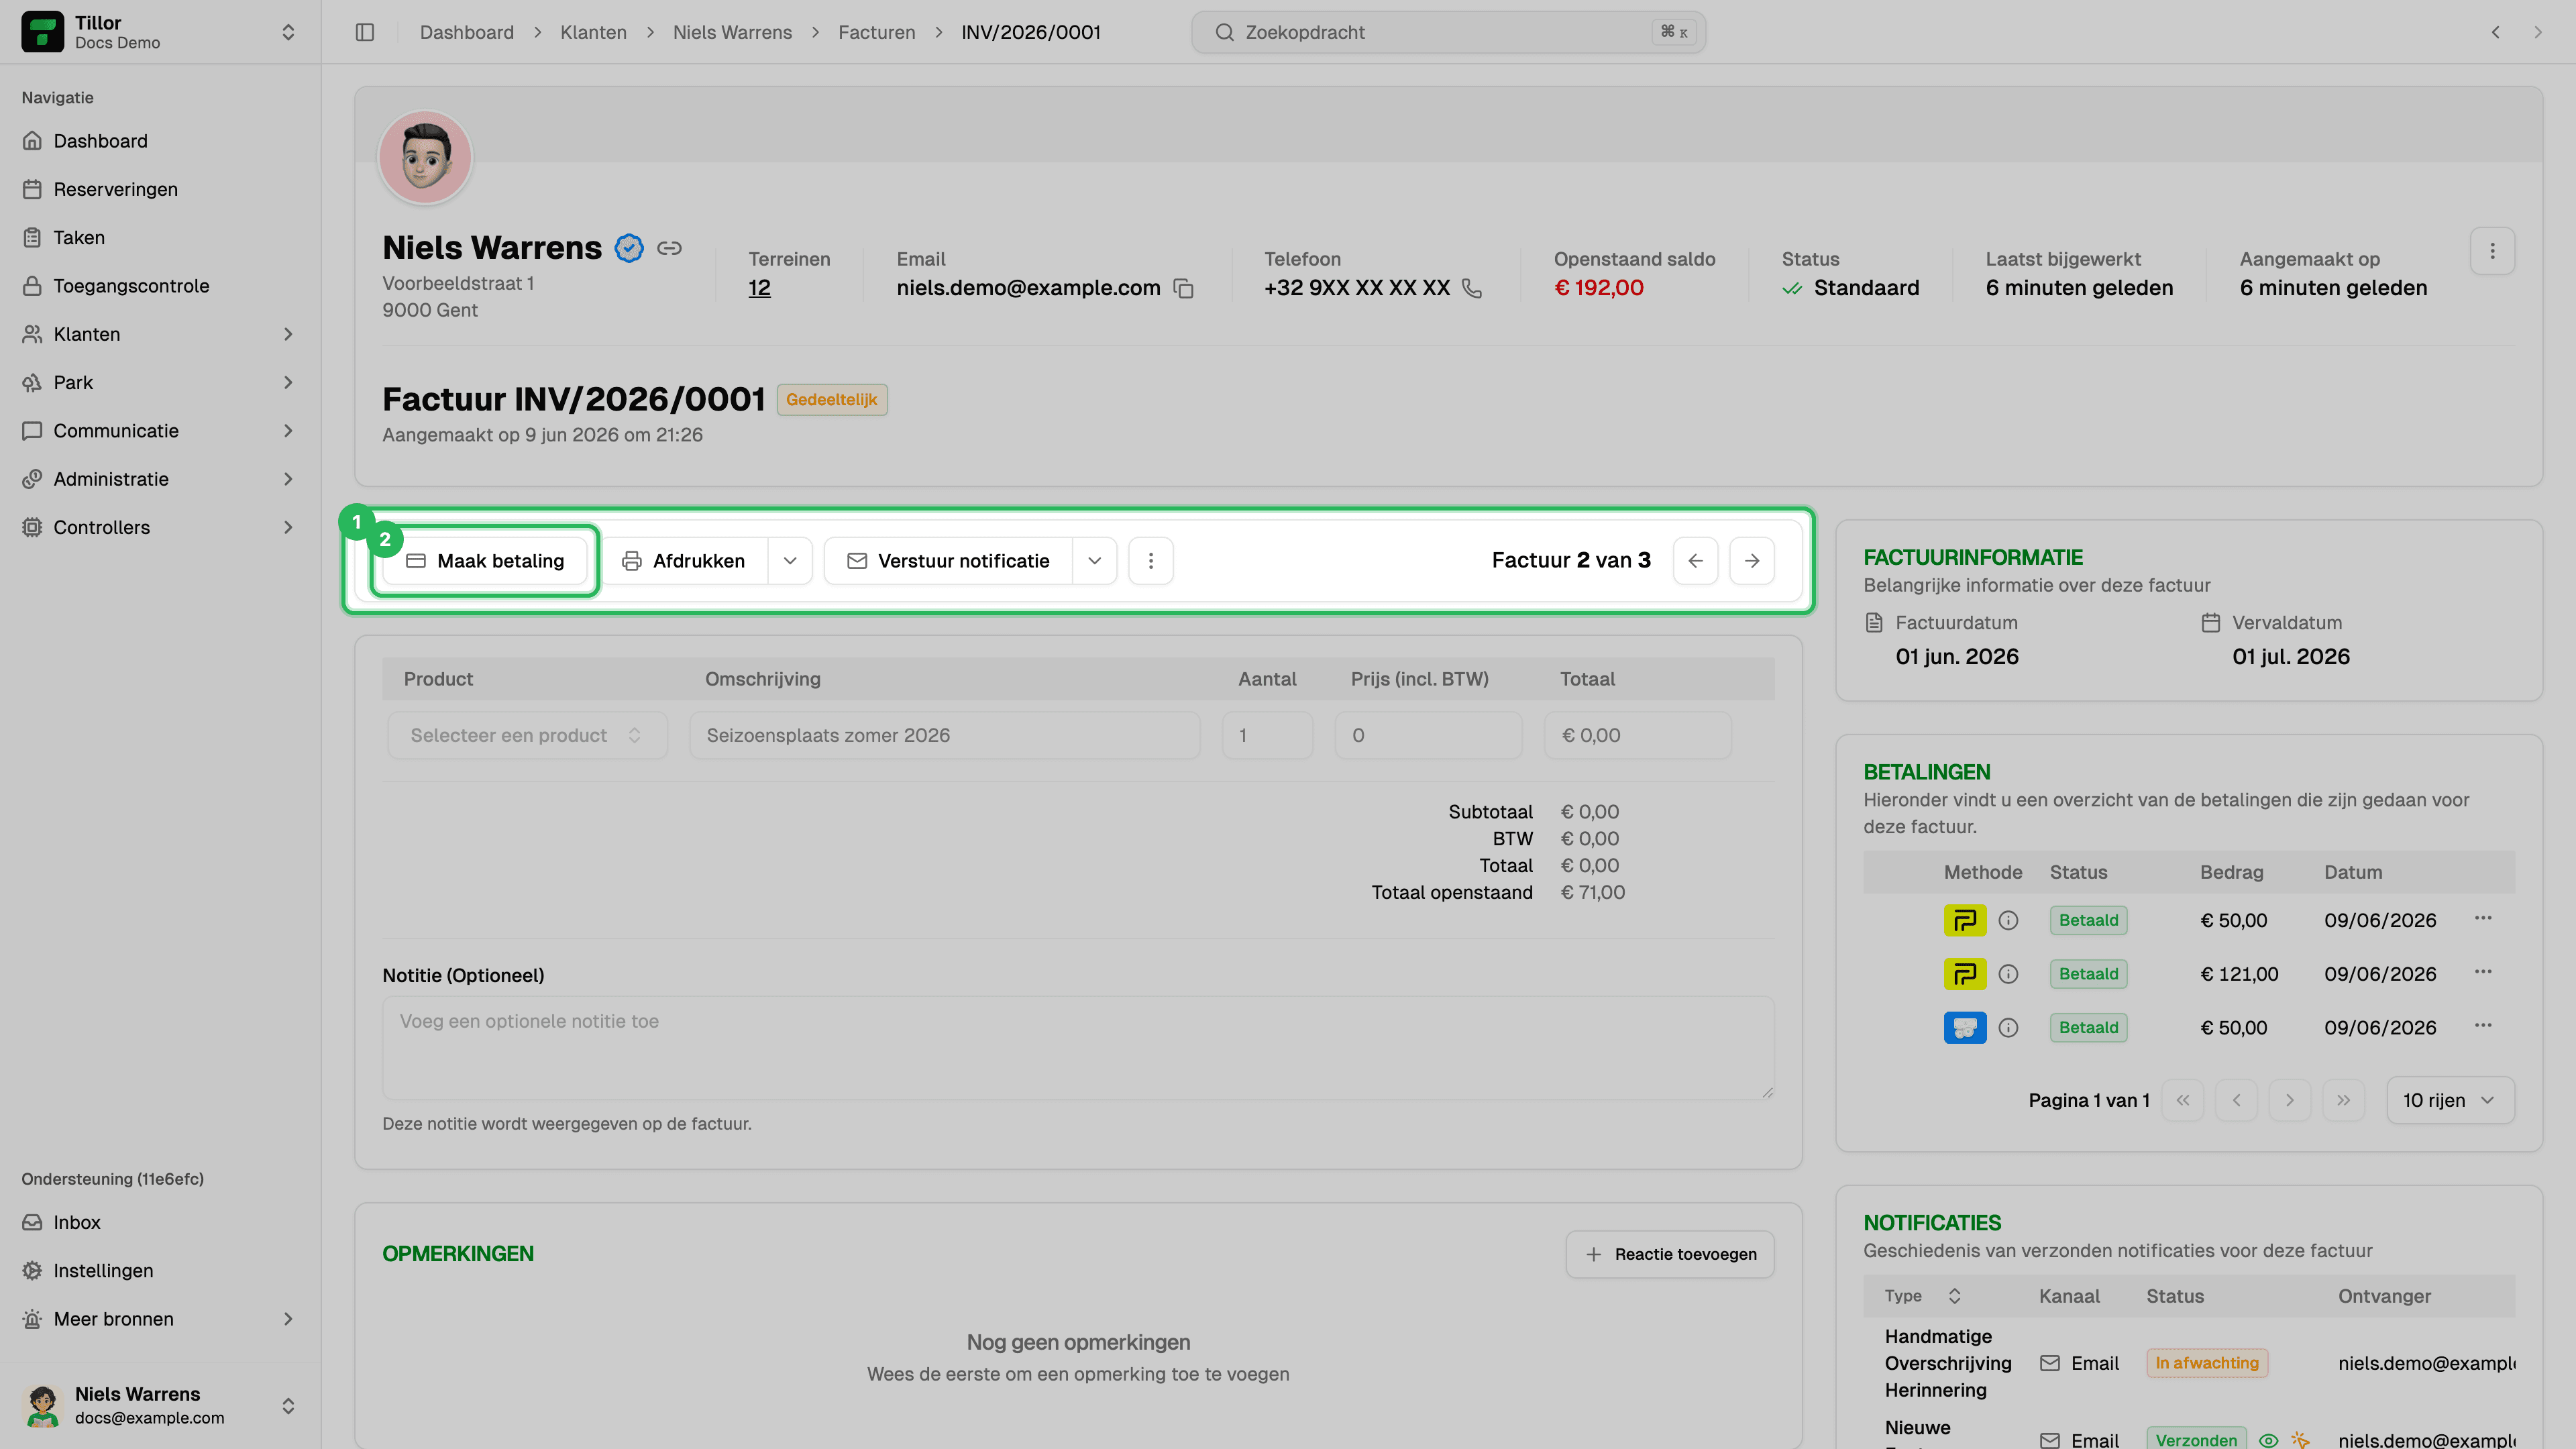Navigate forward arrow top right

[x=2538, y=32]
